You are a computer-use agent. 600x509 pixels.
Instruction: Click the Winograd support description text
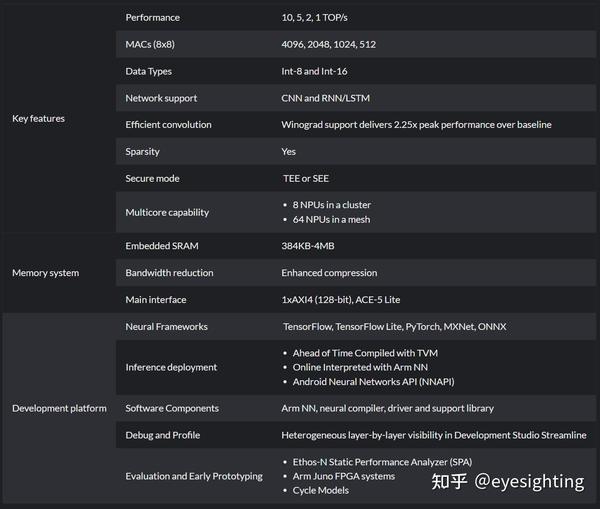point(416,125)
